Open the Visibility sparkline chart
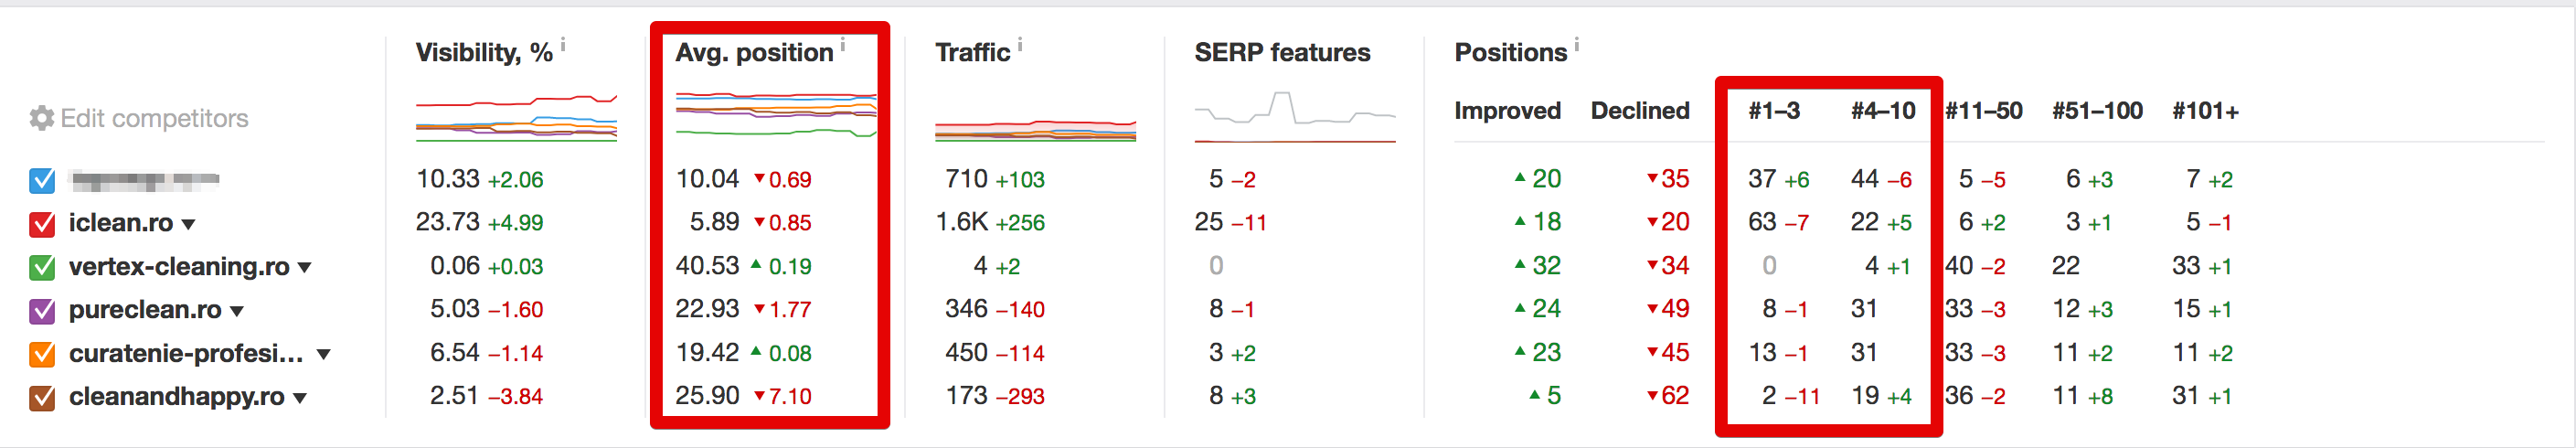 point(516,118)
